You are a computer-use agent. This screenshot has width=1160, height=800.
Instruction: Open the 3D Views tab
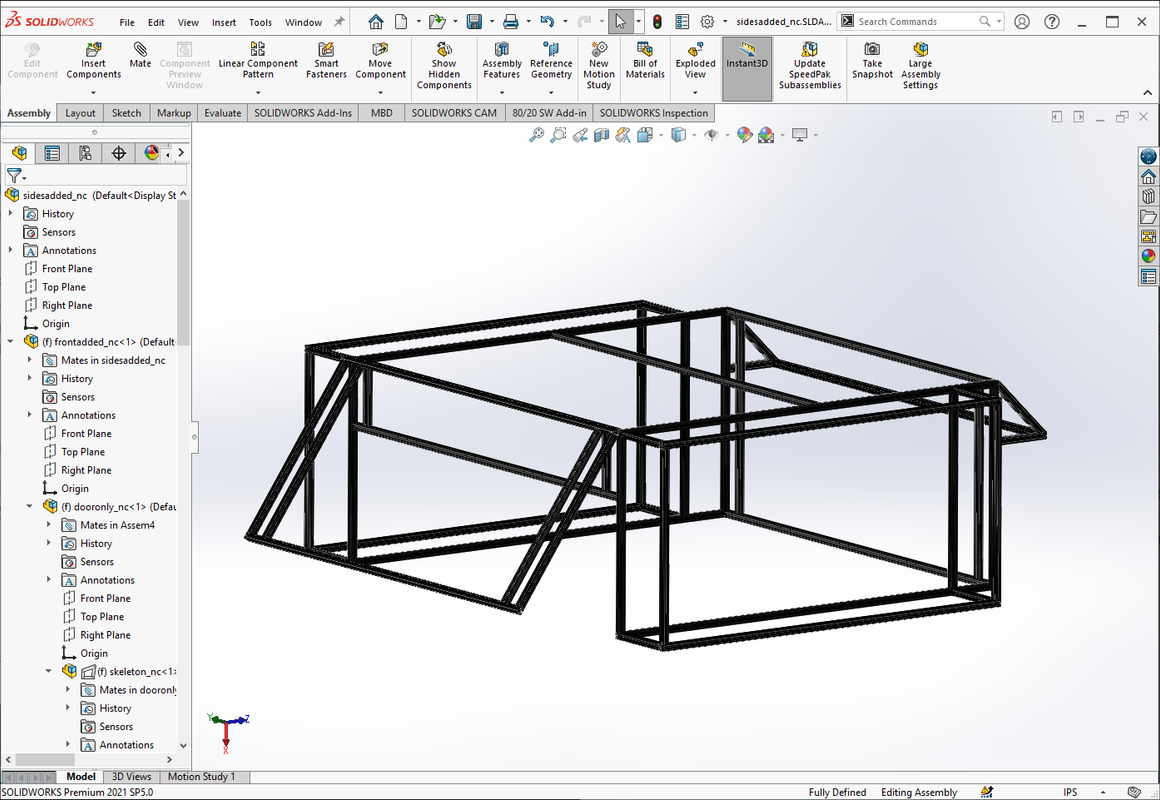click(x=131, y=776)
